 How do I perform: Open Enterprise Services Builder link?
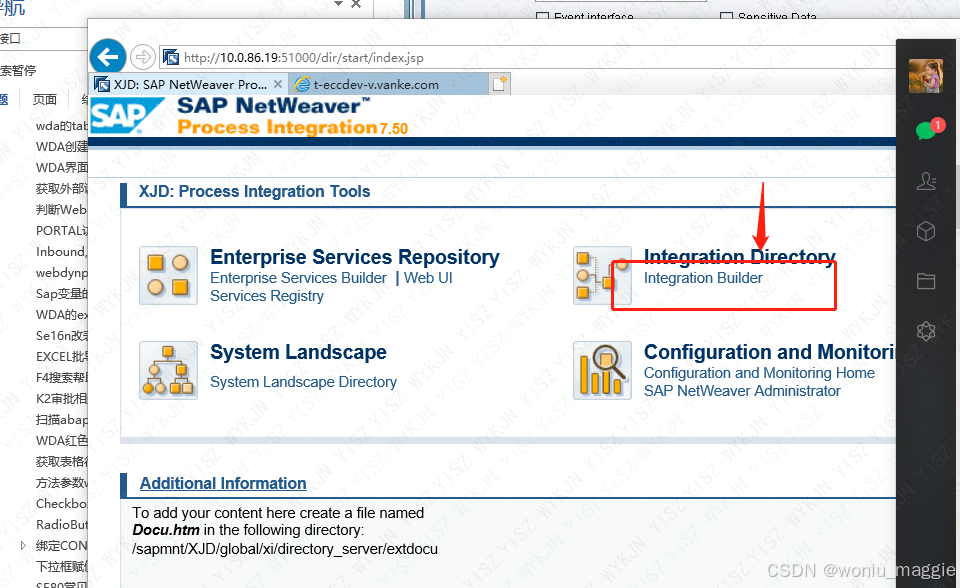pos(298,278)
